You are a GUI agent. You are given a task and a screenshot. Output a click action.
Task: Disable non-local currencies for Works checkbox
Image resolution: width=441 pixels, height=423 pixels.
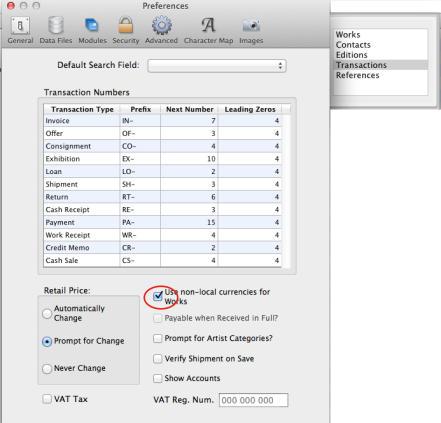pyautogui.click(x=158, y=296)
